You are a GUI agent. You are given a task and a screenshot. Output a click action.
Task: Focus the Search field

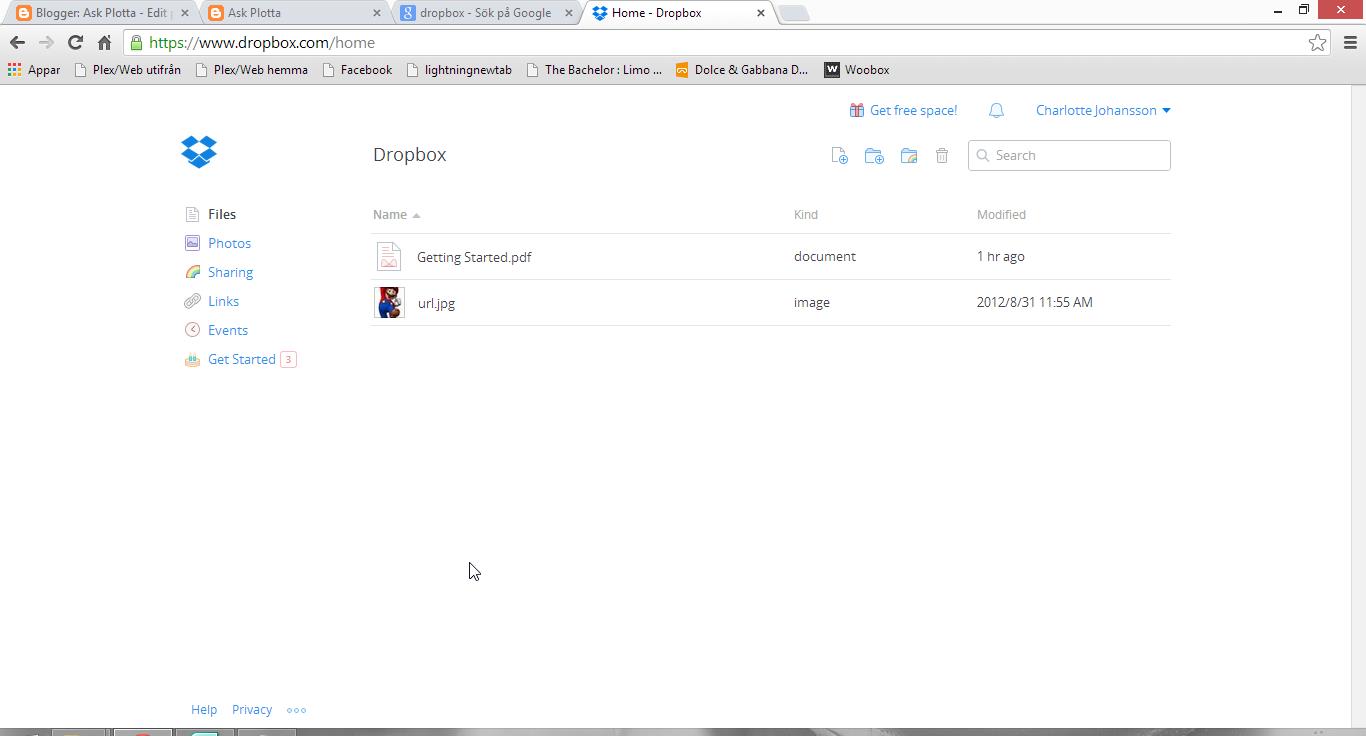[x=1069, y=155]
